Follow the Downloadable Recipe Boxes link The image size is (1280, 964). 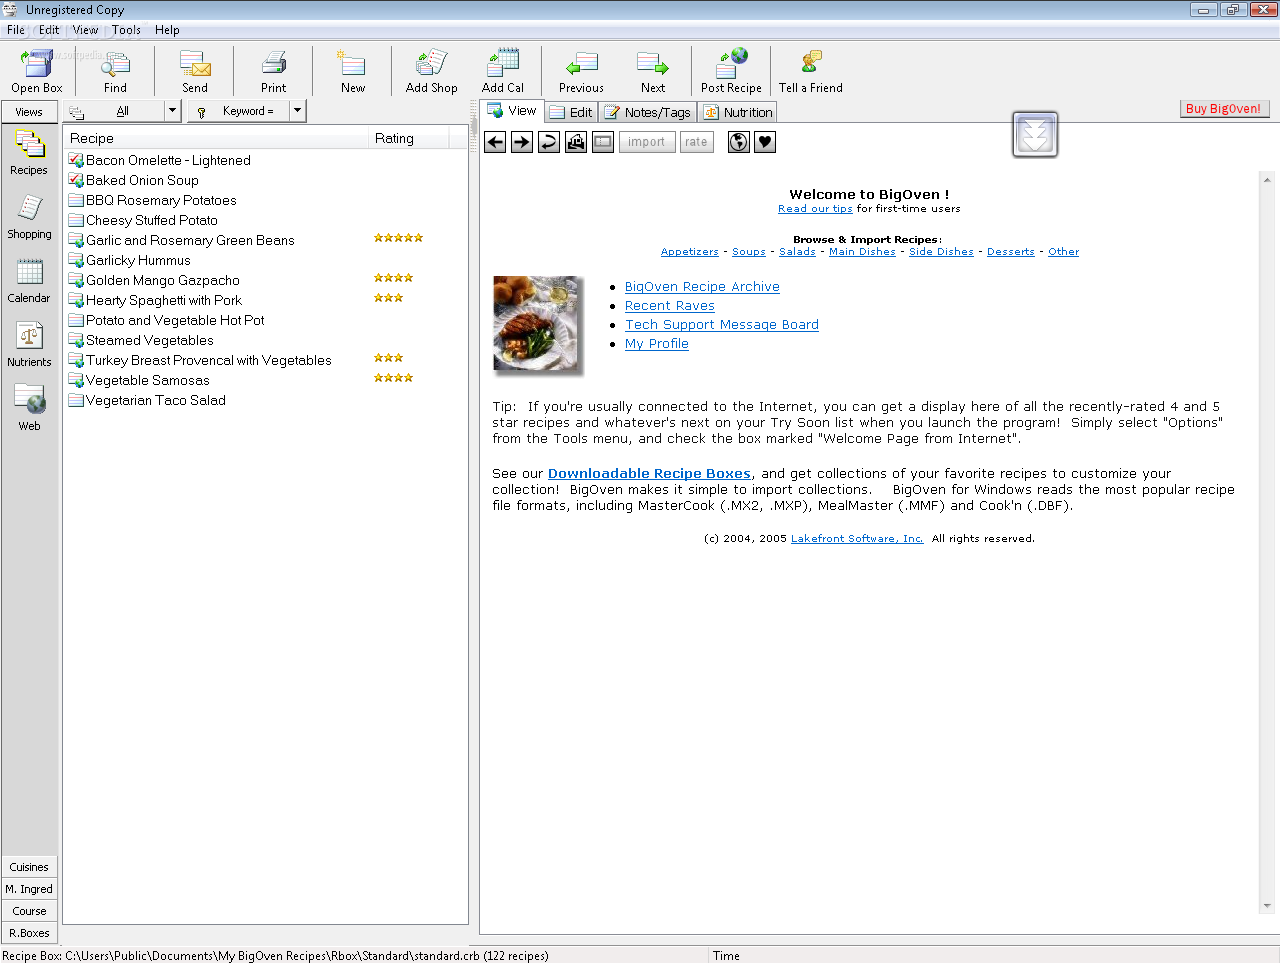click(649, 474)
